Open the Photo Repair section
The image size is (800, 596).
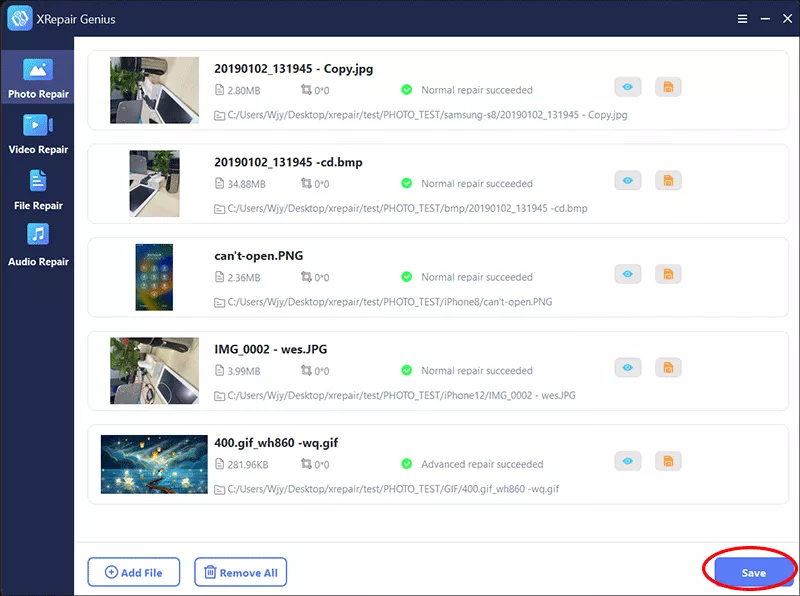[37, 79]
